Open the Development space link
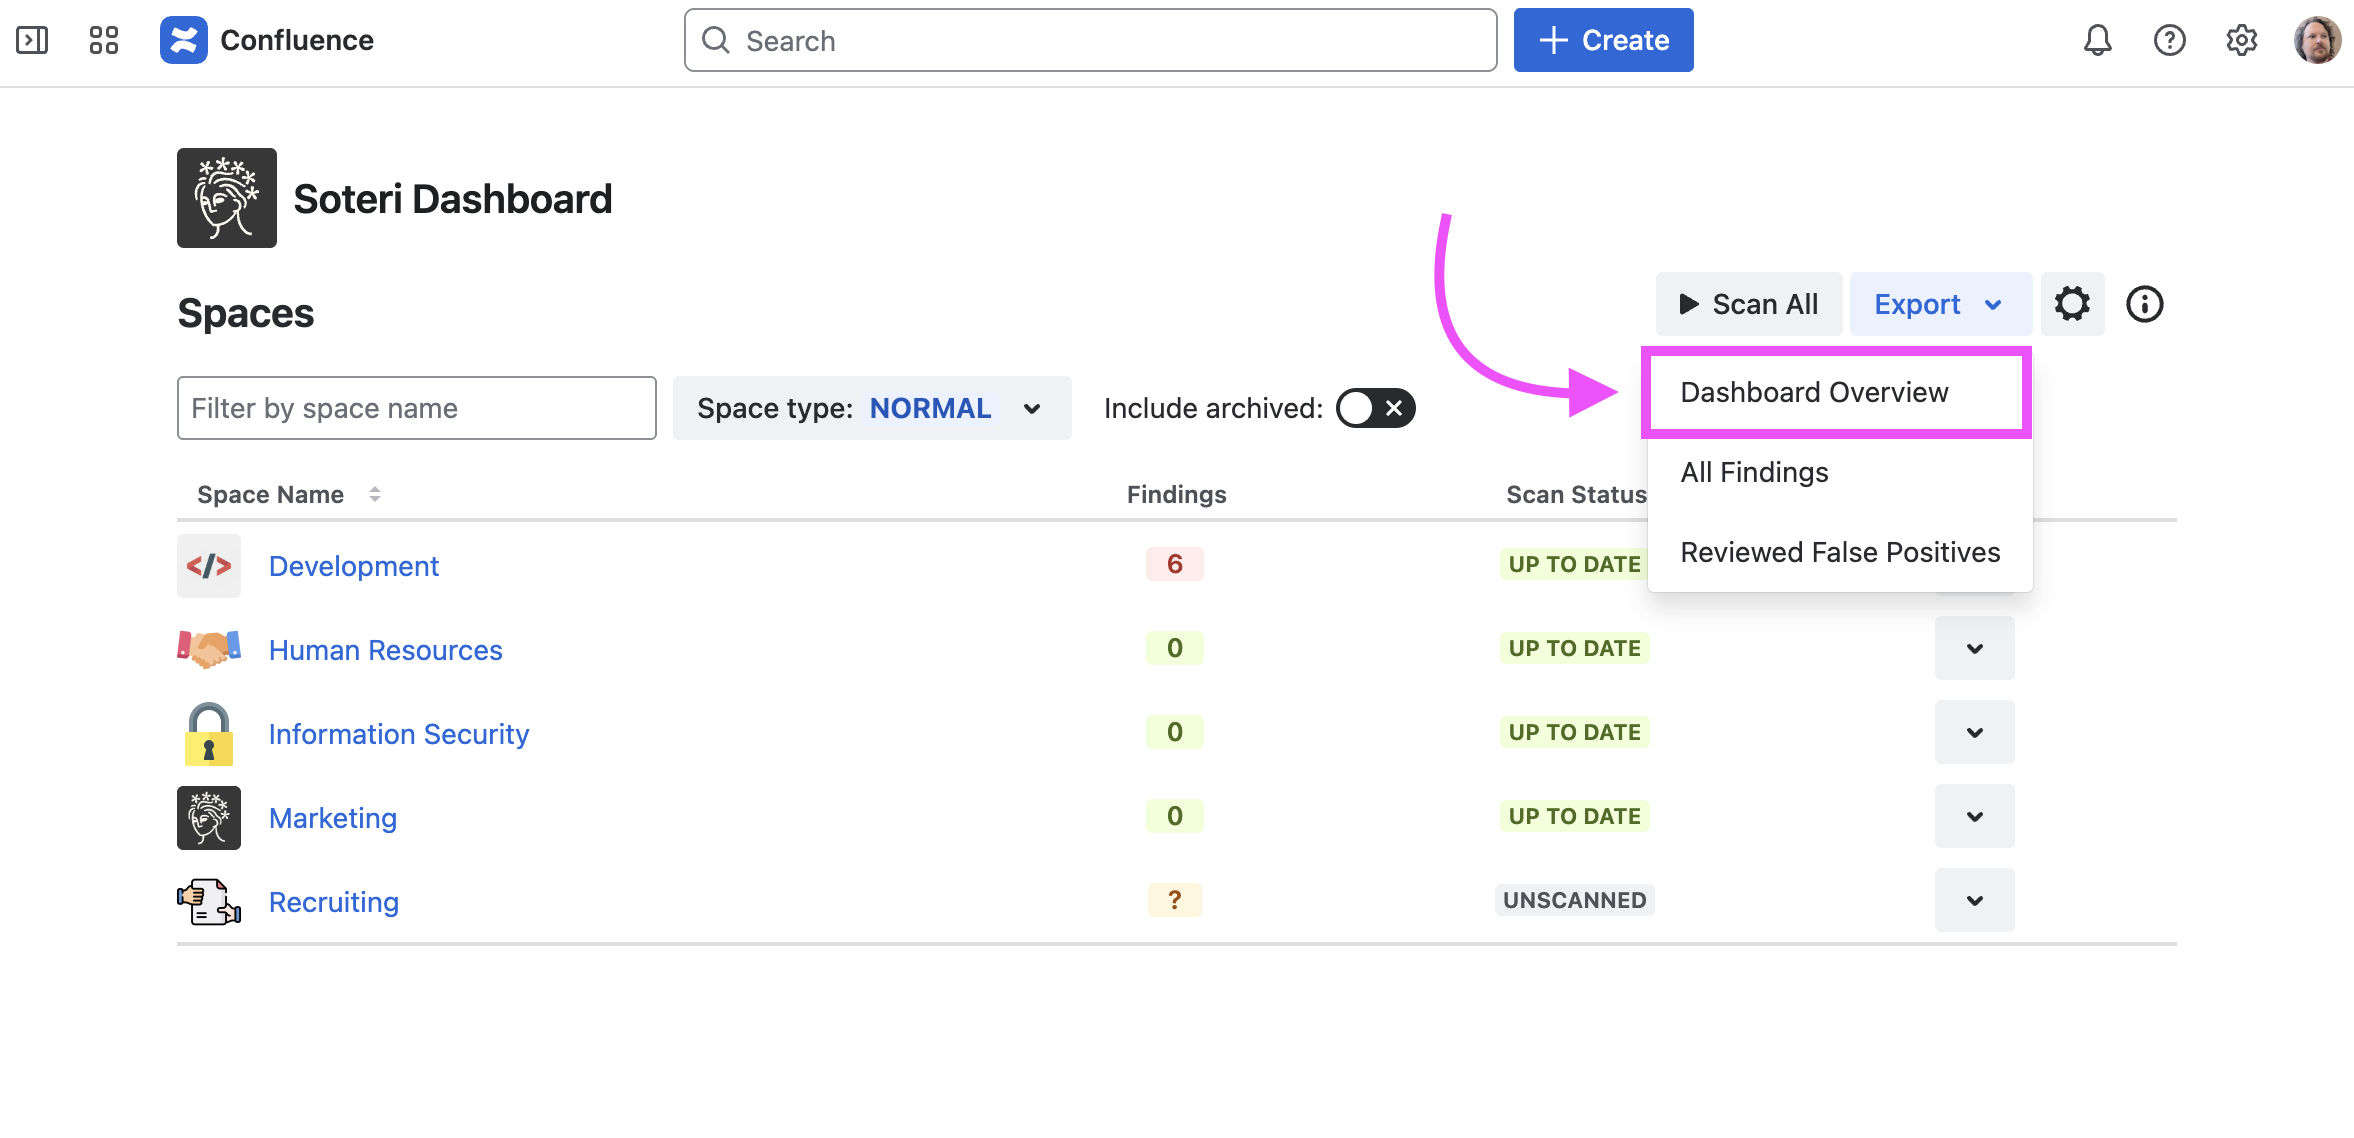The width and height of the screenshot is (2354, 1138). [354, 566]
